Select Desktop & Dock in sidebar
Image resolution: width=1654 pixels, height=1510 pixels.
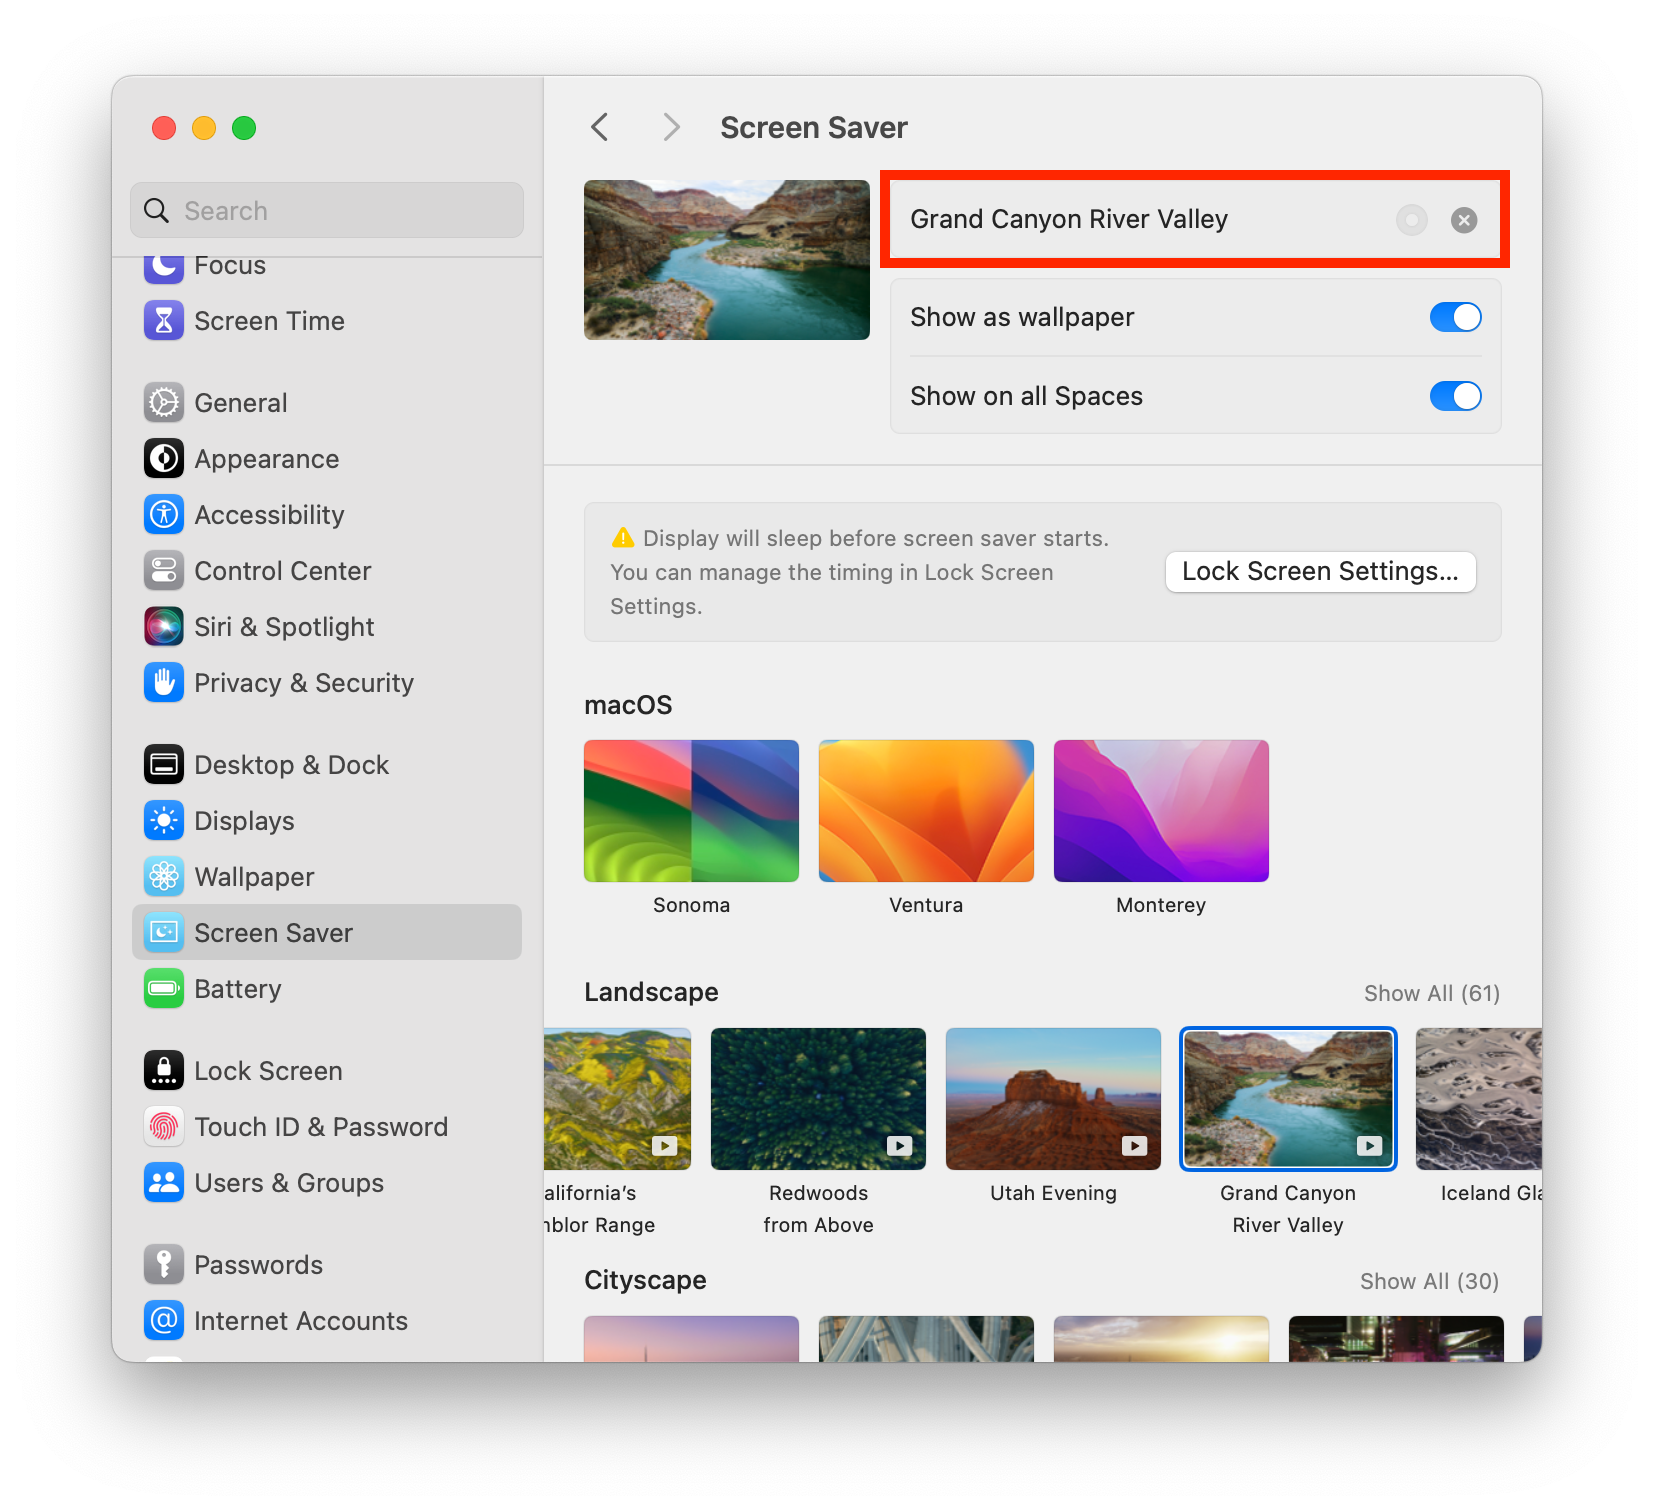[291, 765]
